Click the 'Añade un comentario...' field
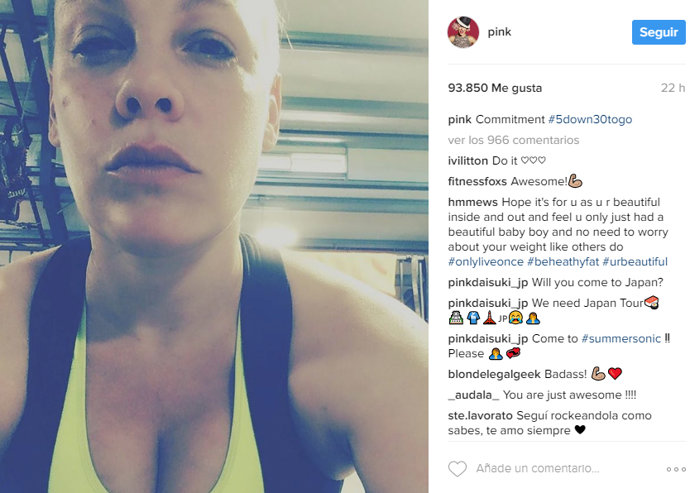The width and height of the screenshot is (690, 493). (537, 468)
